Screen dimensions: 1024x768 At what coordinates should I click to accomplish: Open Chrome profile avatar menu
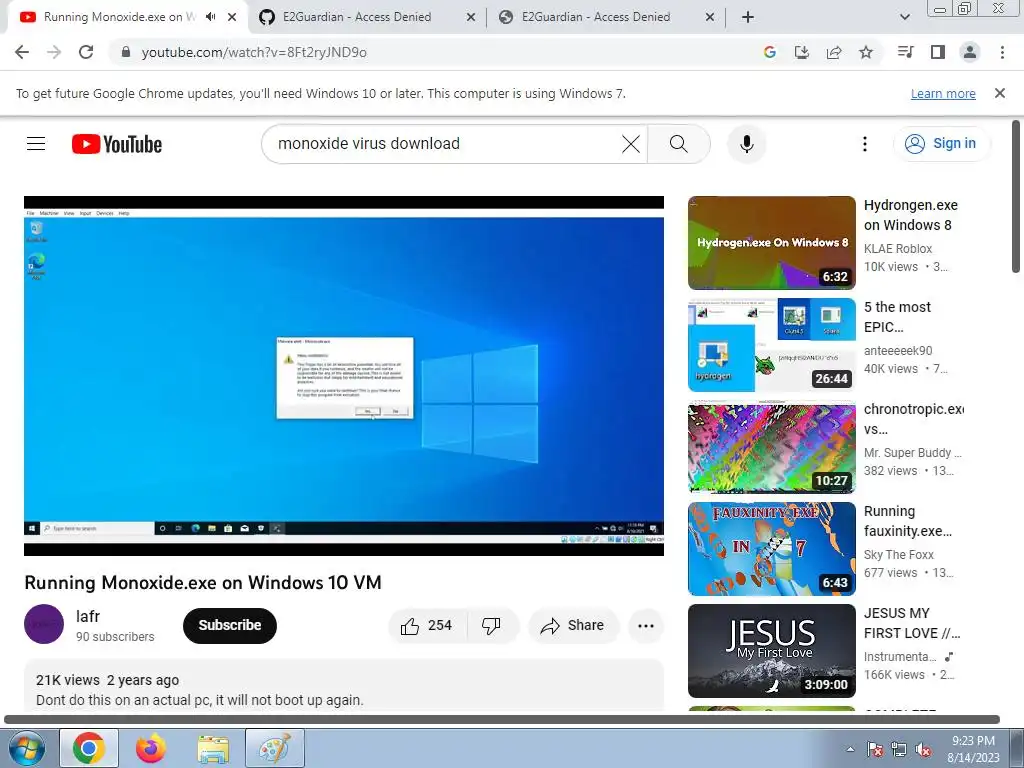[970, 52]
